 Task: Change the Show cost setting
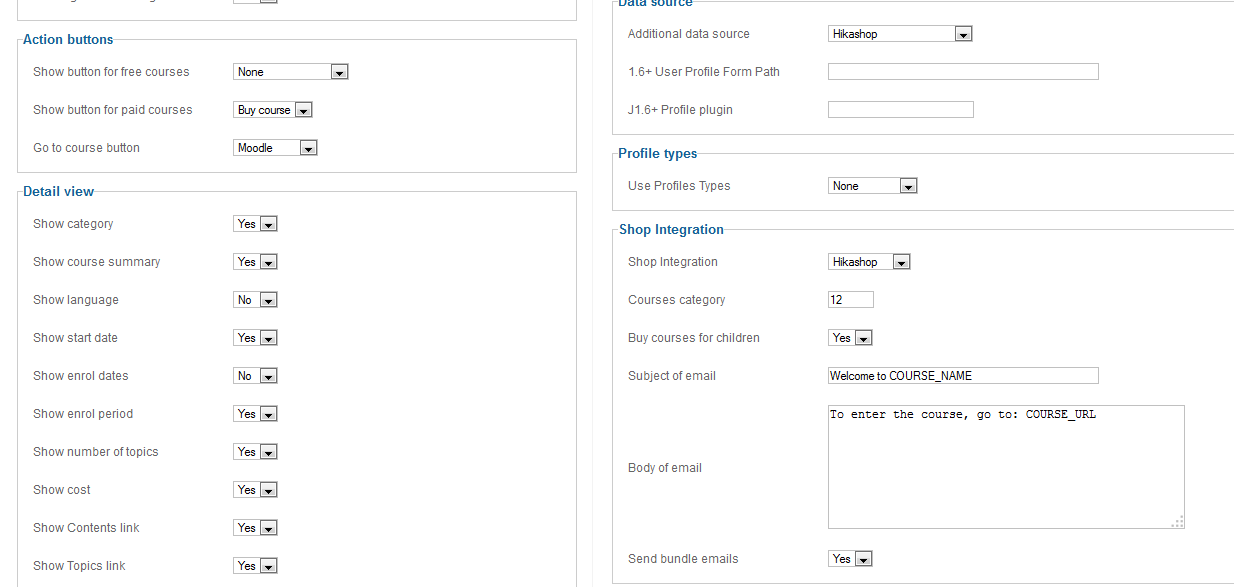pyautogui.click(x=255, y=490)
